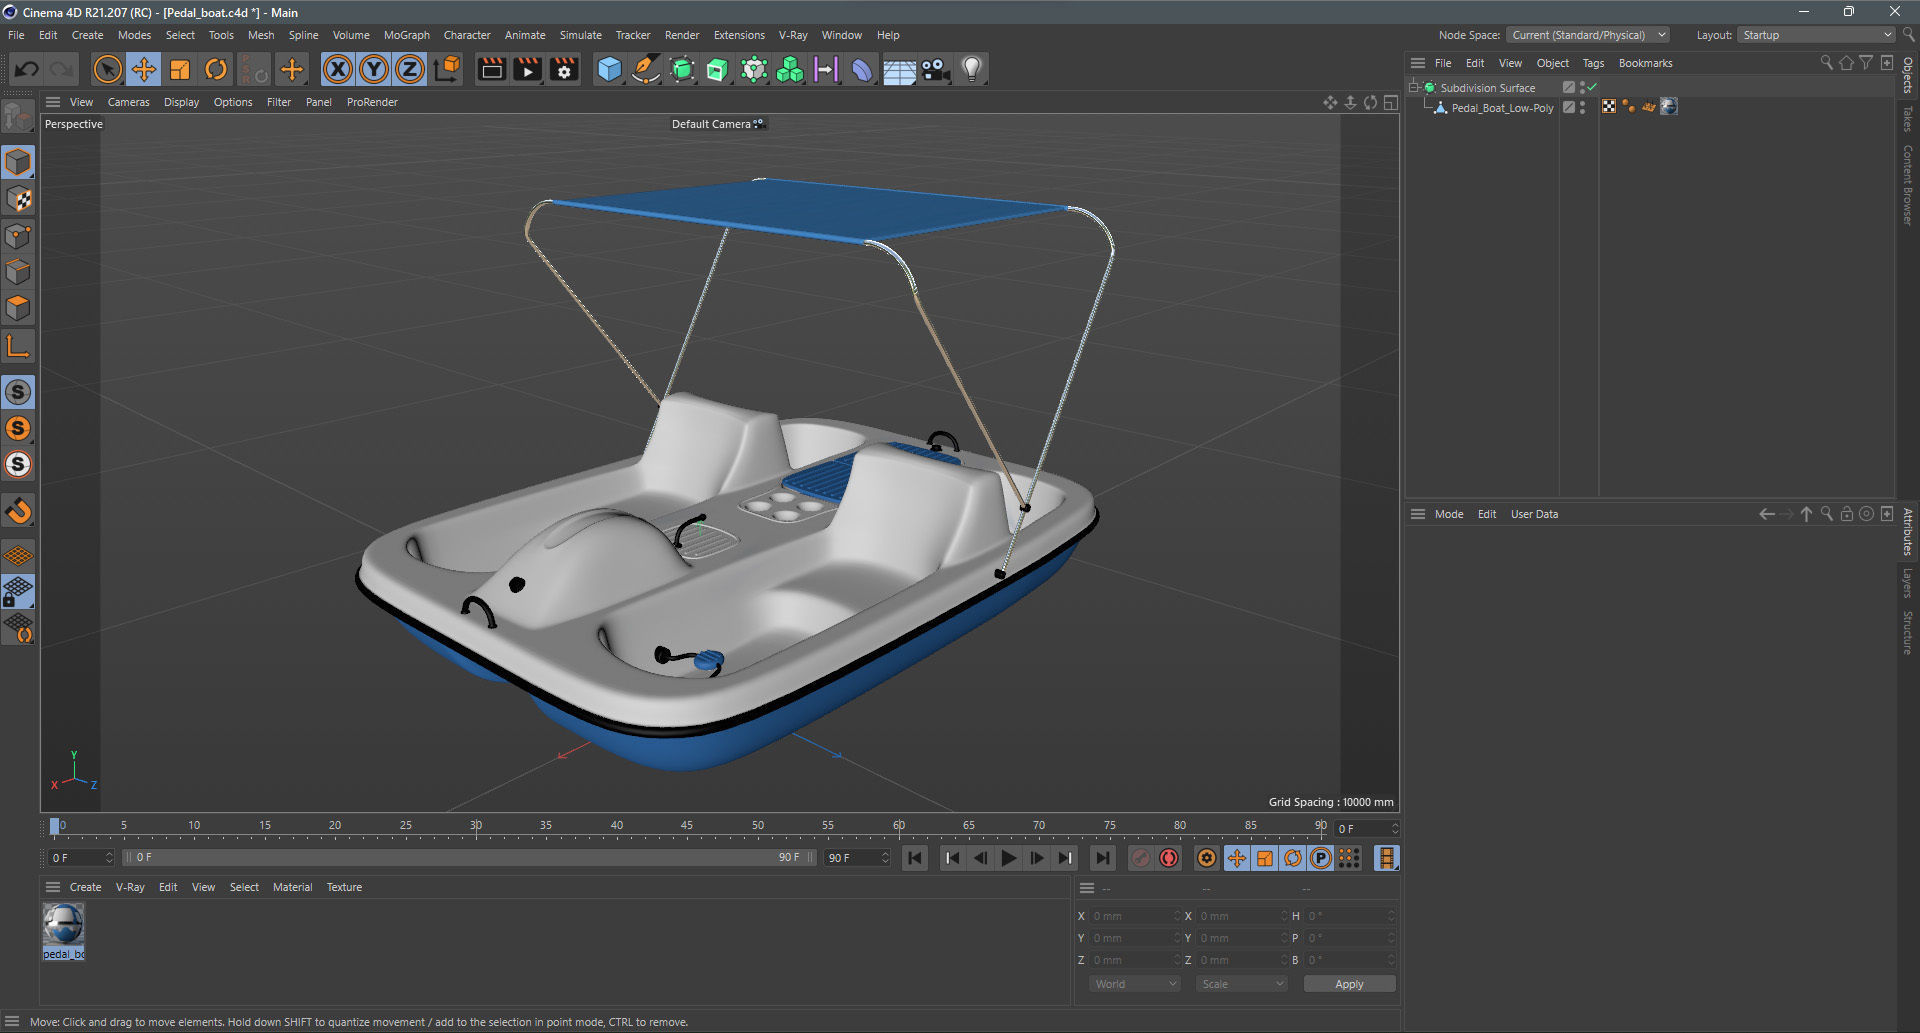This screenshot has height=1033, width=1920.
Task: Click the X position input field
Action: click(1133, 916)
